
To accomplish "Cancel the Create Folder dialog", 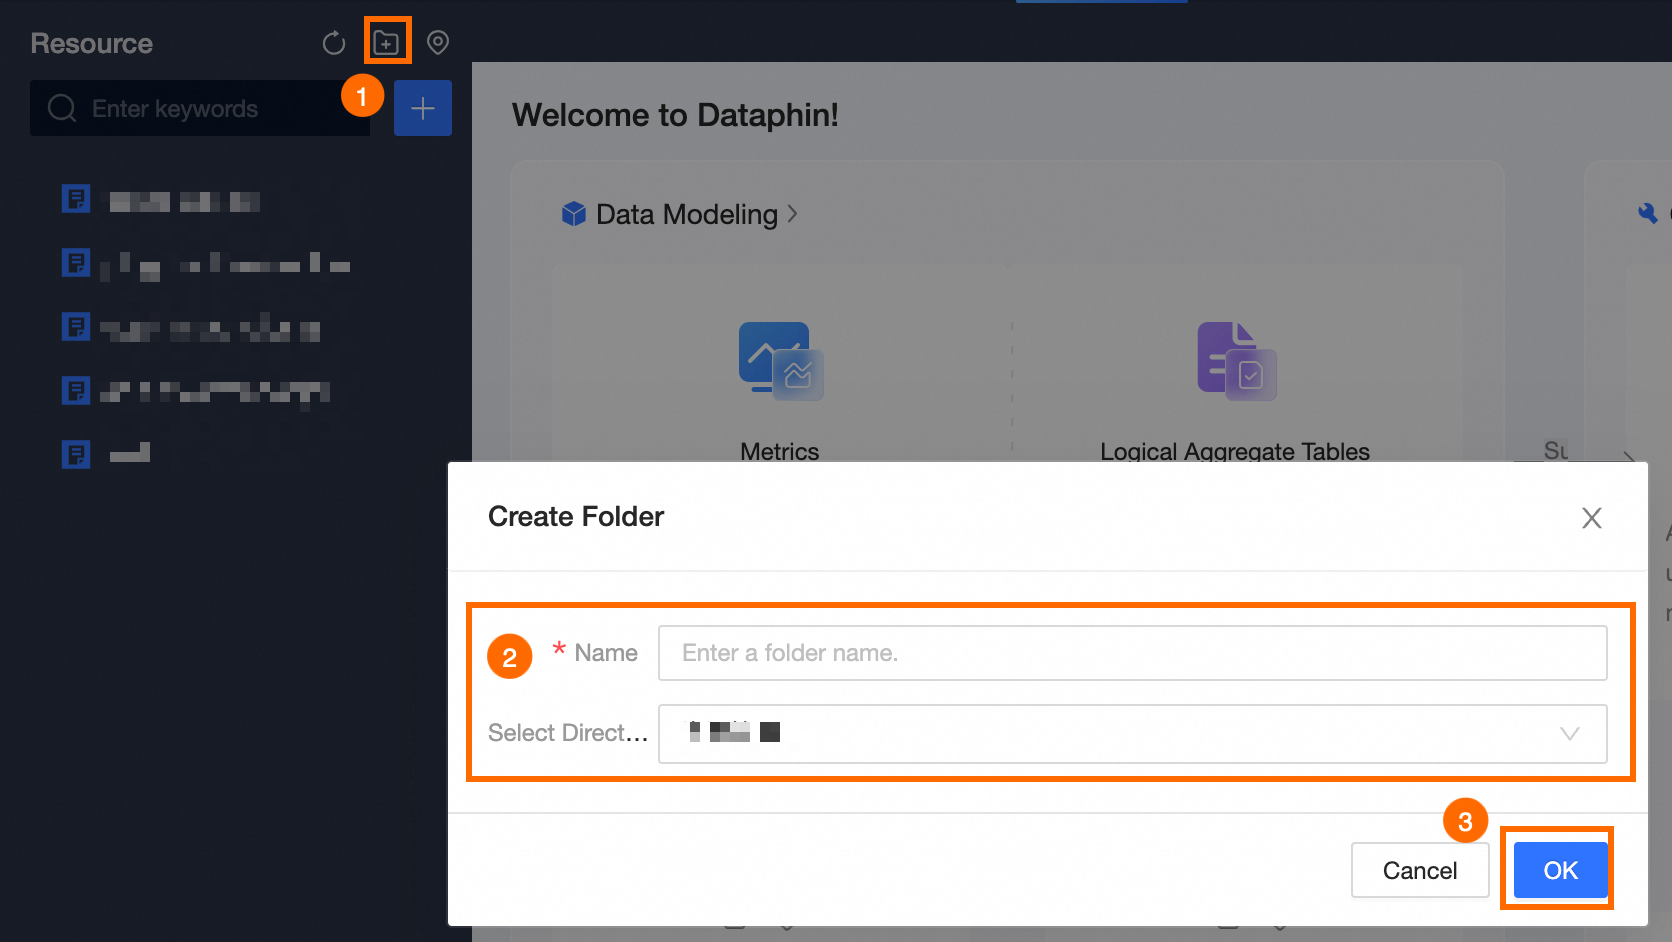I will point(1420,870).
